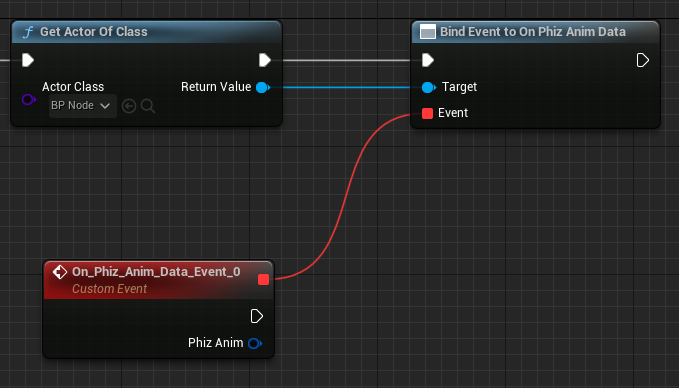Image resolution: width=679 pixels, height=388 pixels.
Task: Click the Bind Event exec output pin
Action: (643, 60)
